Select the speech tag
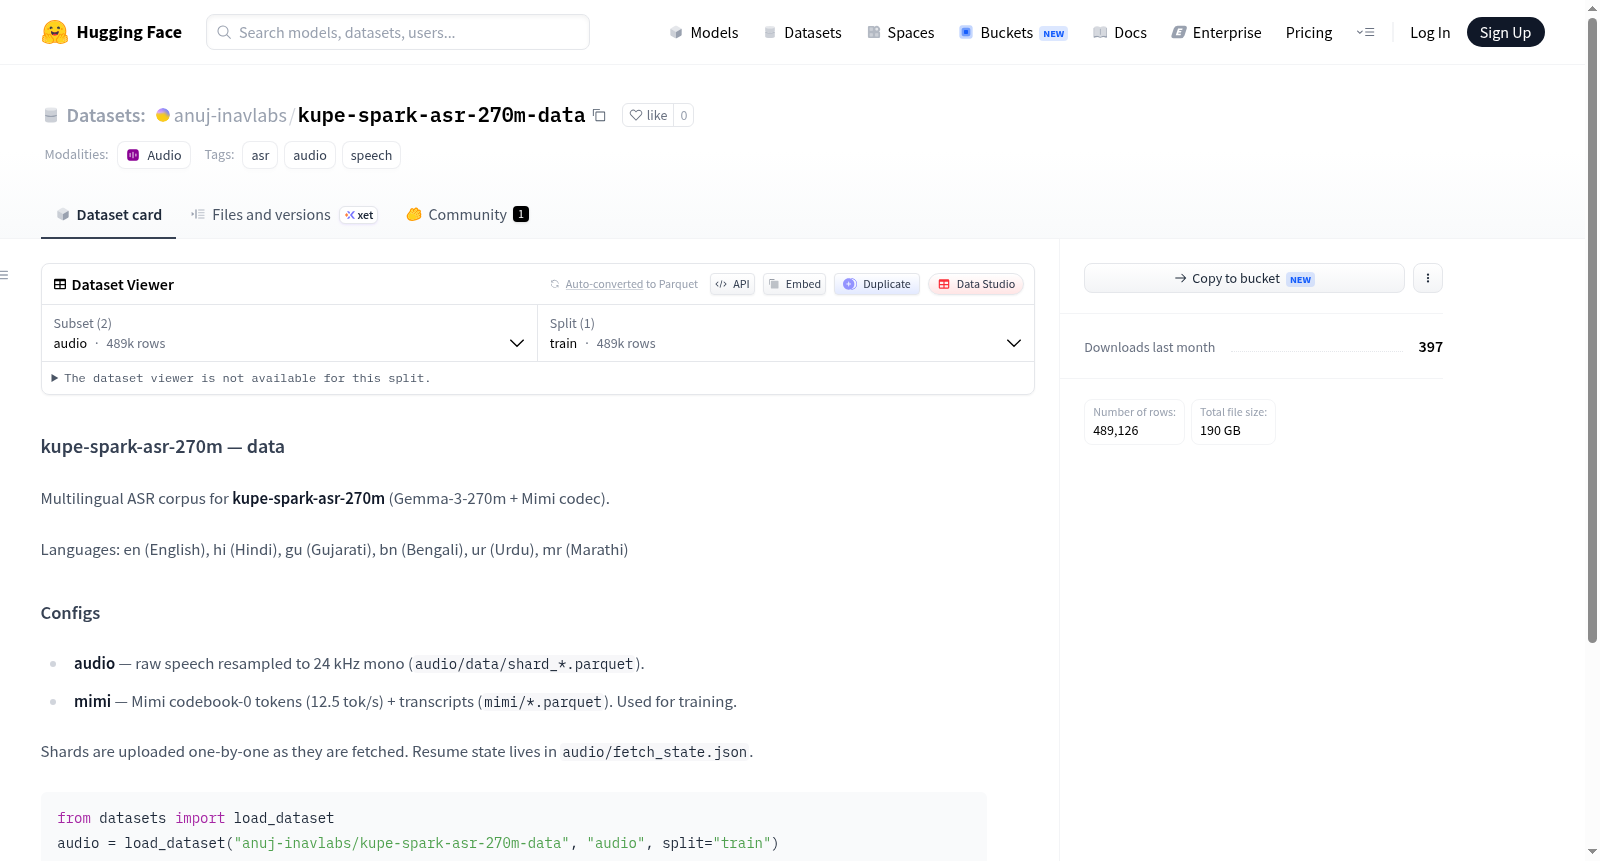This screenshot has height=861, width=1600. 371,155
